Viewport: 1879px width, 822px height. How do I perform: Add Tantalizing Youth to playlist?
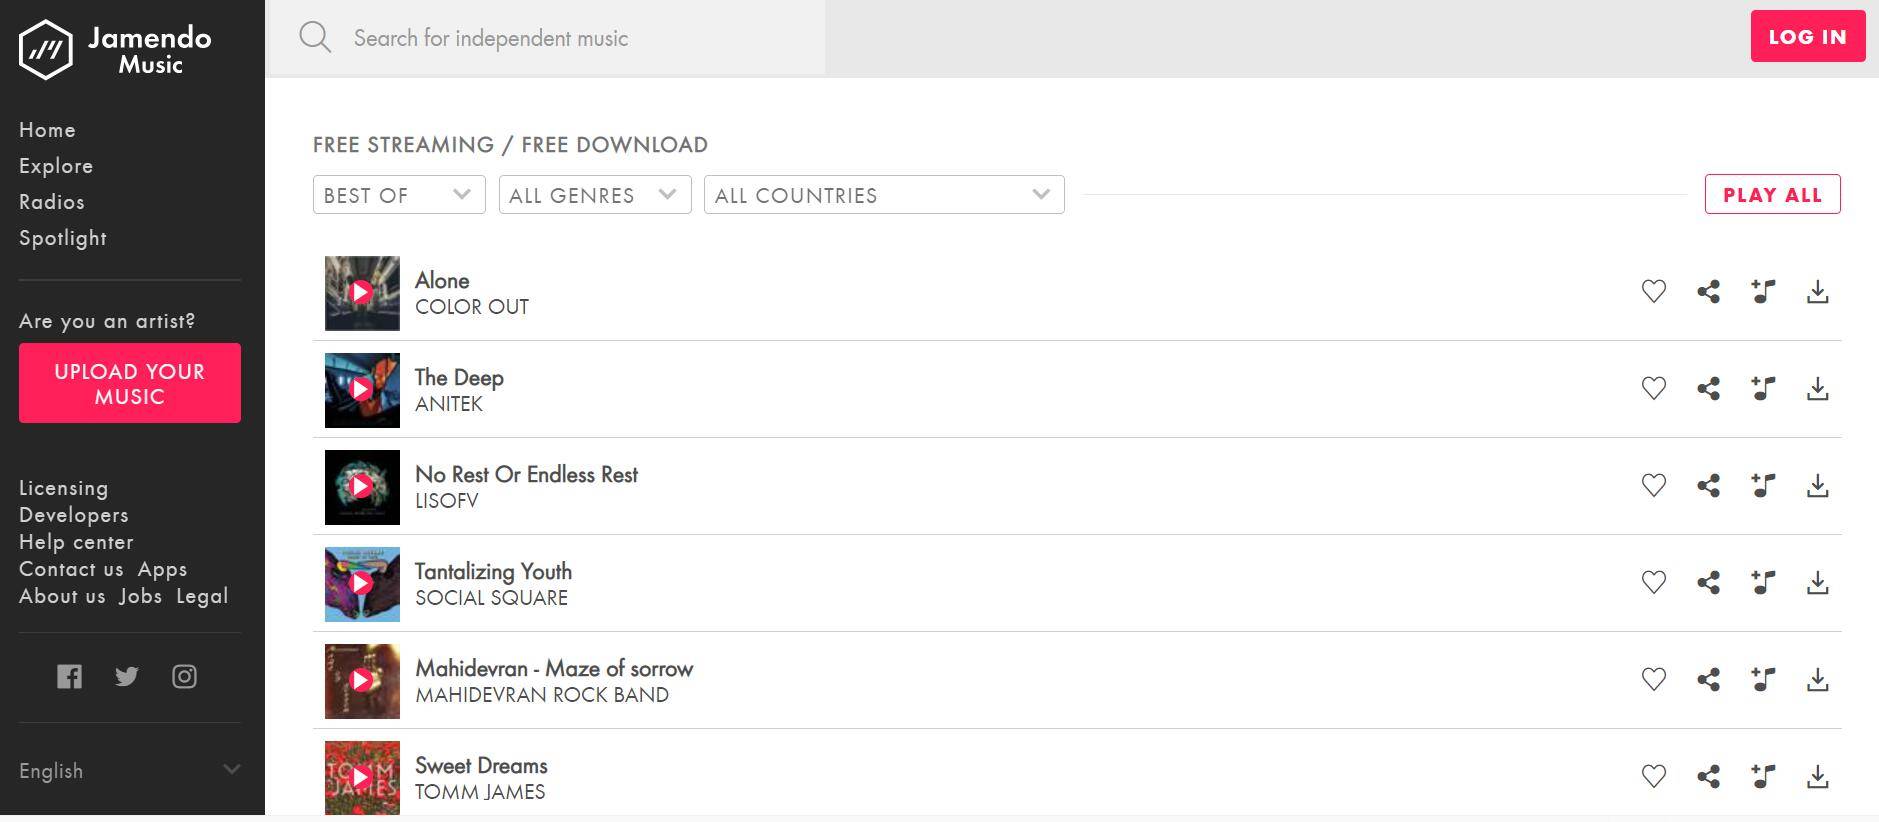coord(1763,582)
